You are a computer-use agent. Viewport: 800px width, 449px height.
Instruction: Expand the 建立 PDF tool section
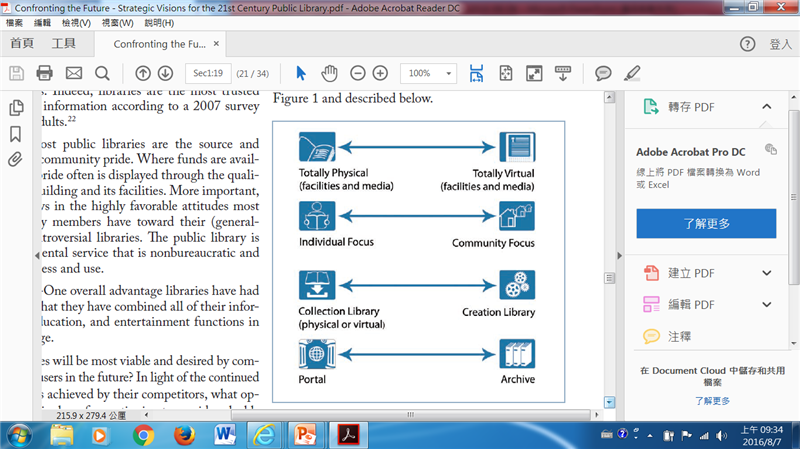[767, 273]
